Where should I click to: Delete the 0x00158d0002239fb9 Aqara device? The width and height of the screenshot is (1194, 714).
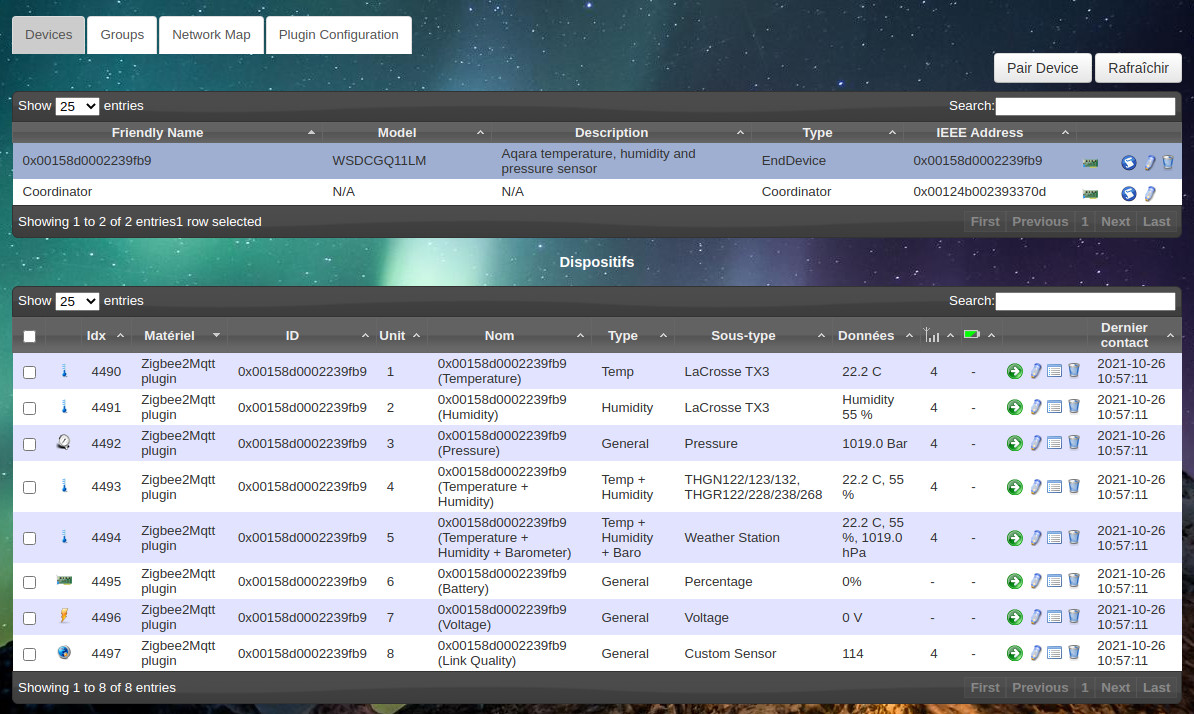tap(1168, 162)
